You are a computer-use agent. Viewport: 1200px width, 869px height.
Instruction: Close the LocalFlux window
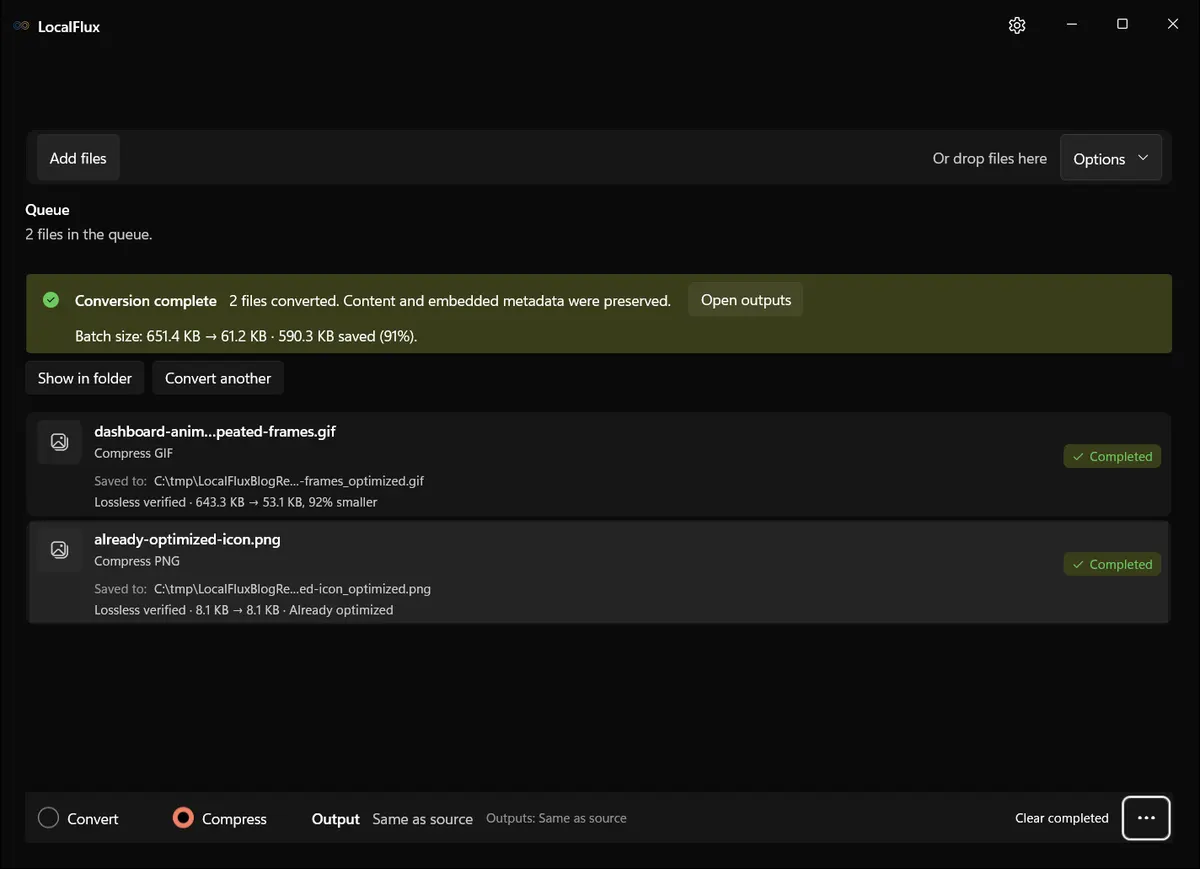point(1173,24)
